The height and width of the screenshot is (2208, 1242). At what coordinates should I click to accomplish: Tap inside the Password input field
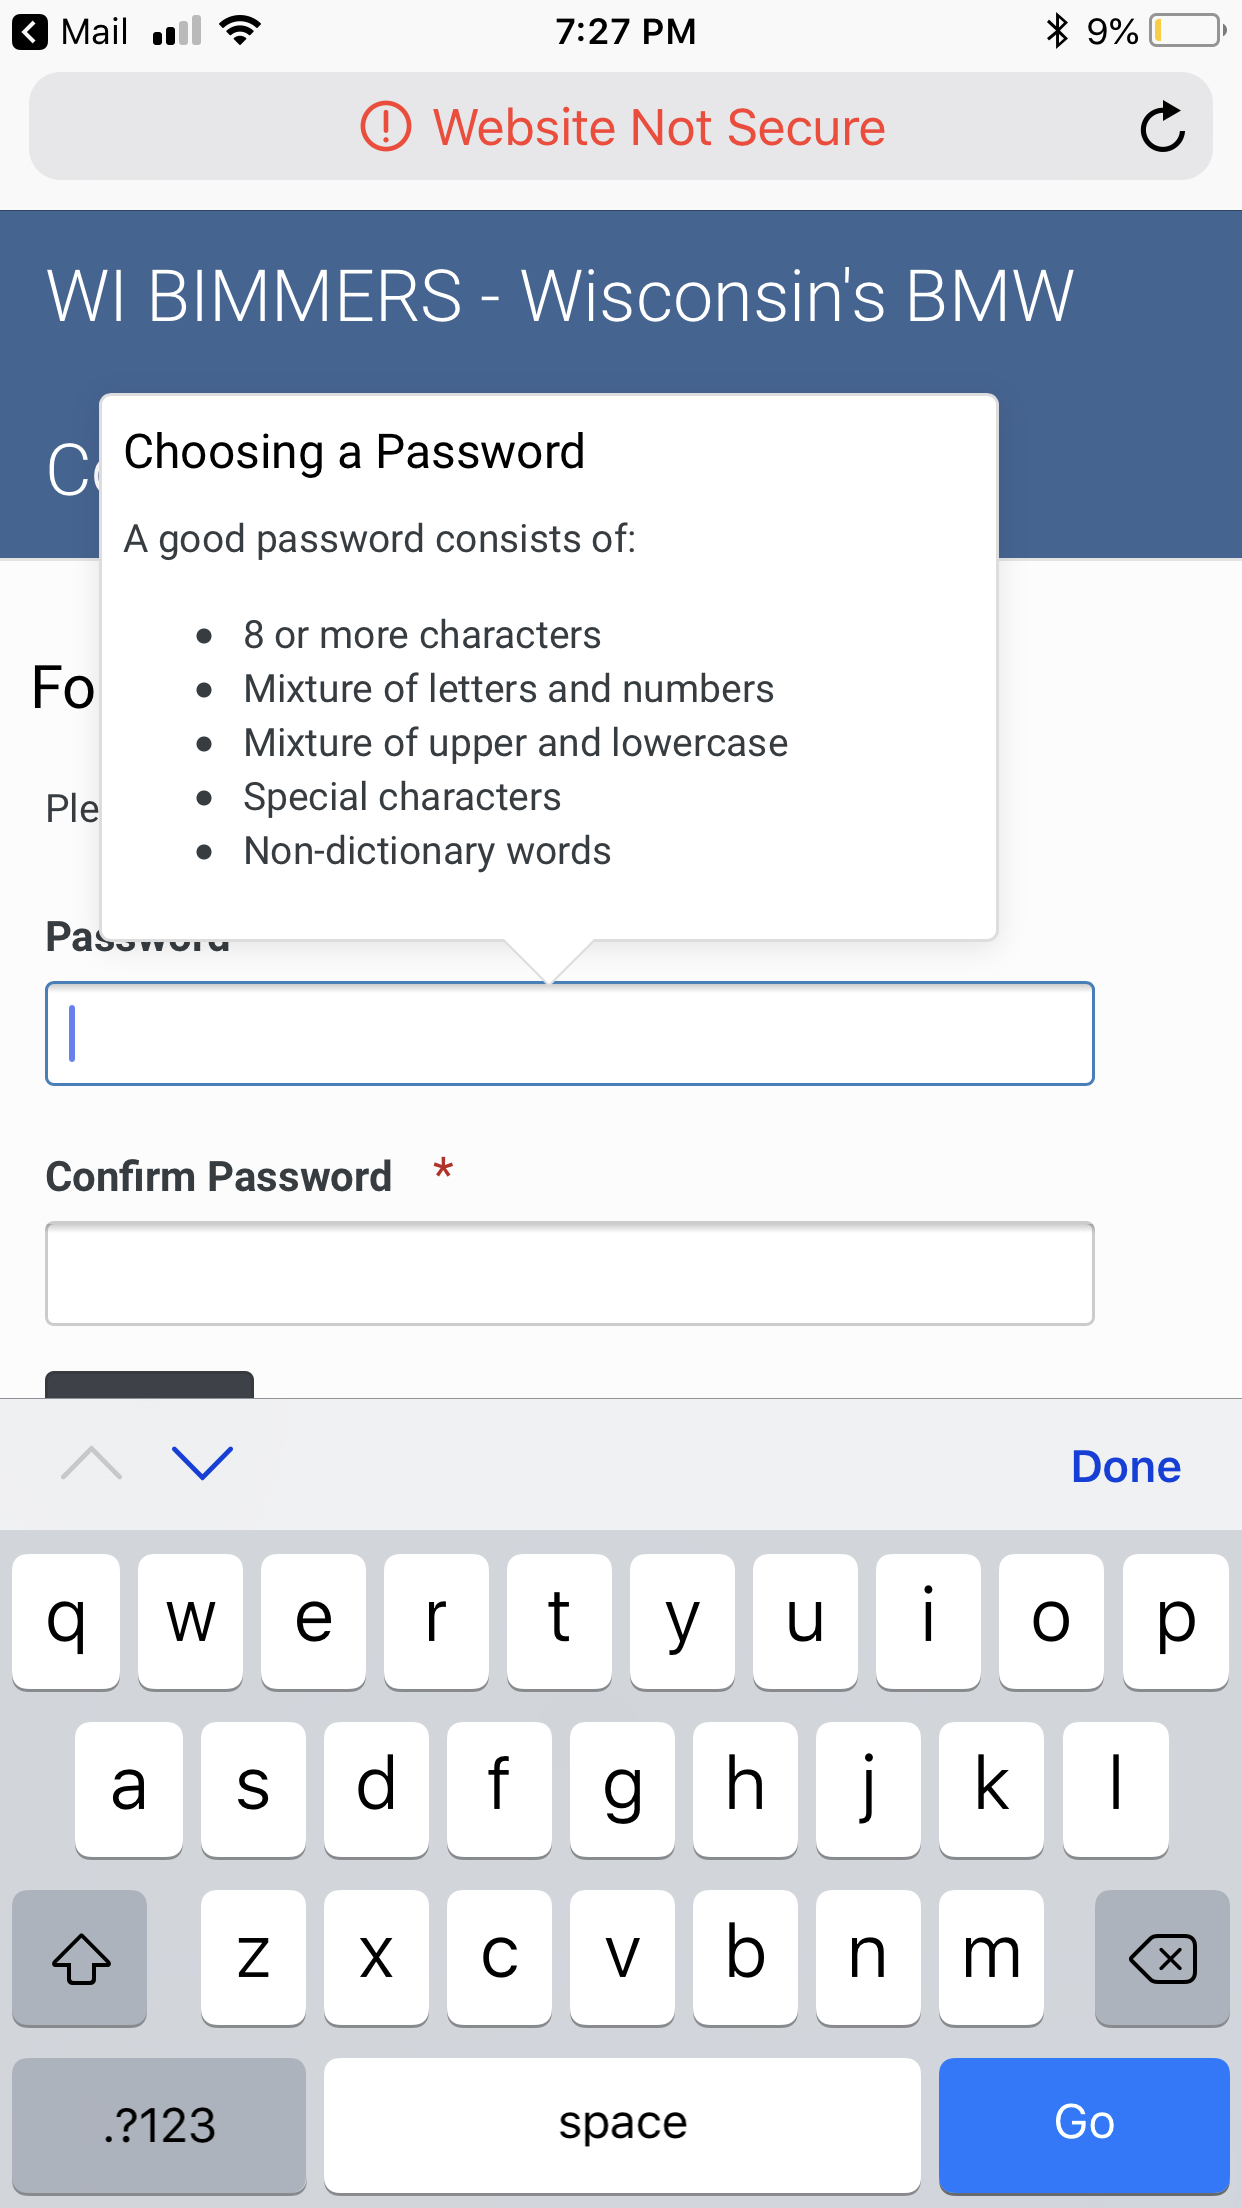[x=570, y=1033]
